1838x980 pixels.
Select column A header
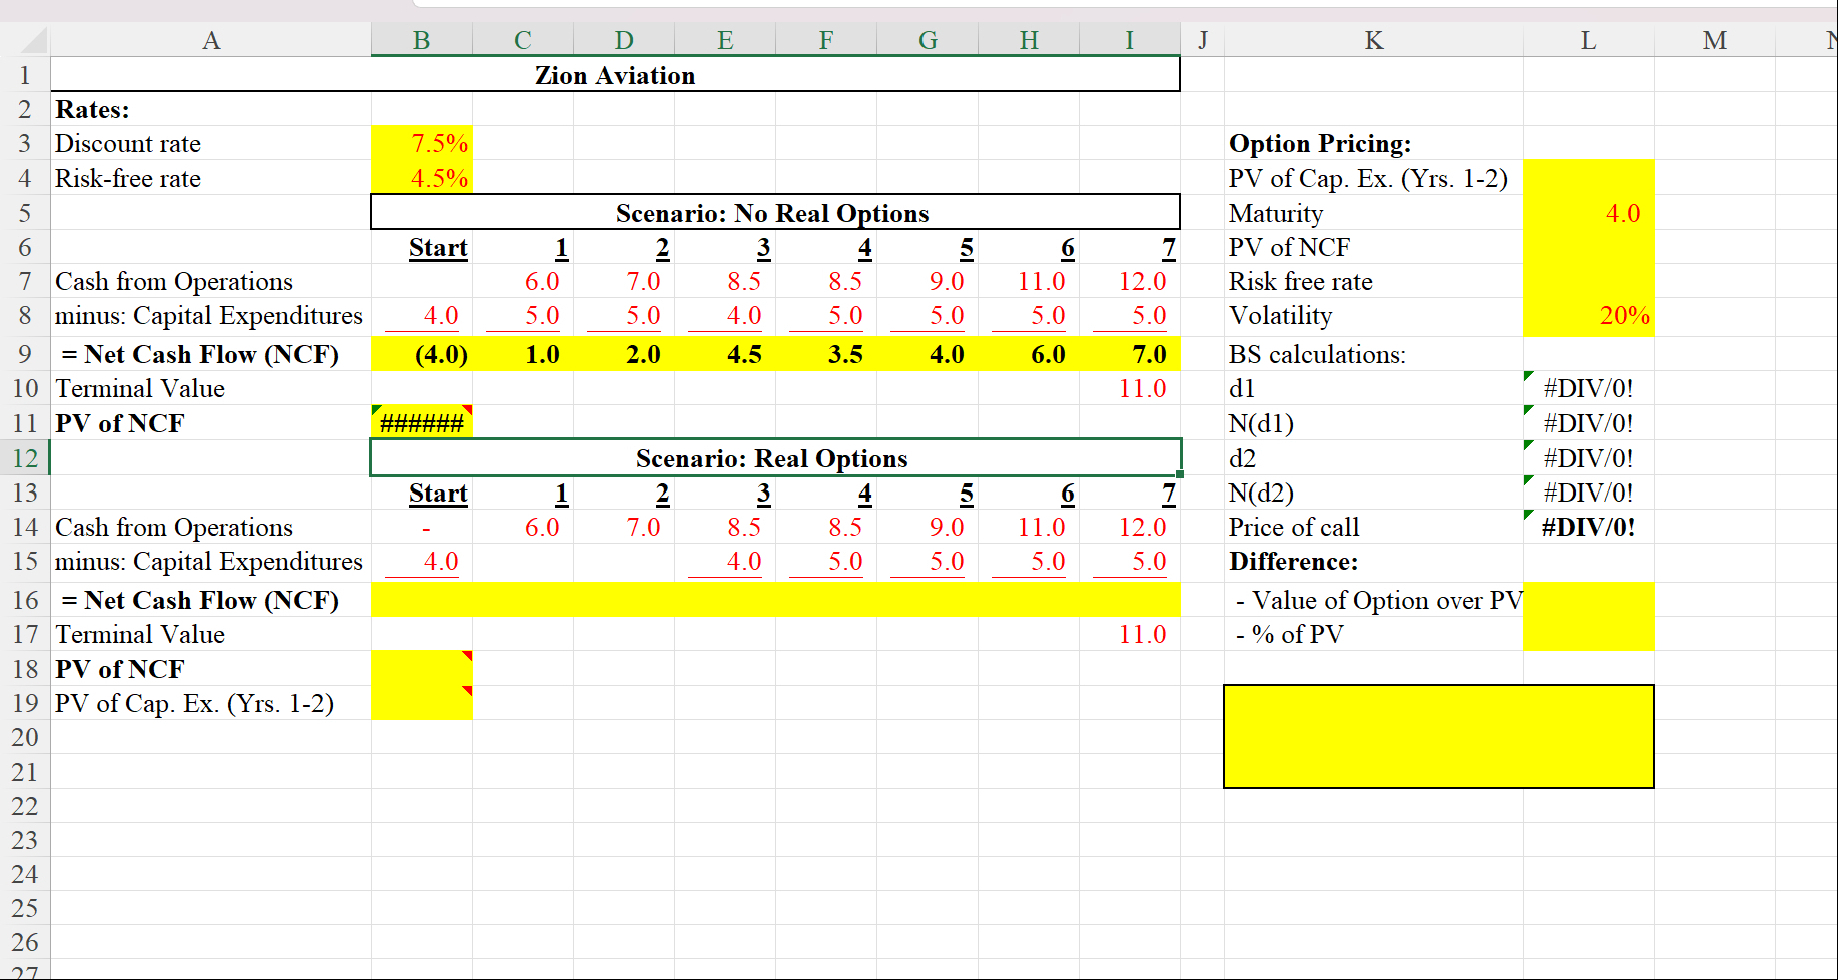[211, 40]
